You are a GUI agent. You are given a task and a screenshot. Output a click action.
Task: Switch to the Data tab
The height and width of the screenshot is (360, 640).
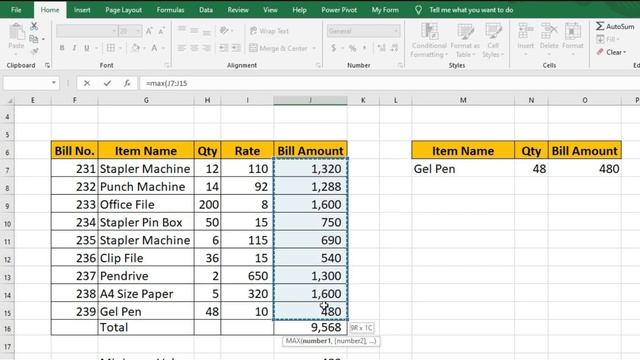[206, 10]
